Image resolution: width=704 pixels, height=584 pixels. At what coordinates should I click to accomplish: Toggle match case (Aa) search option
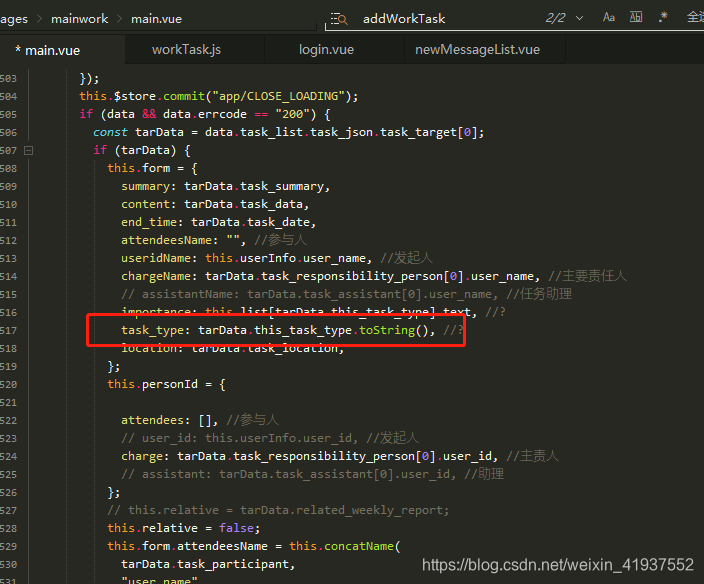tap(608, 18)
